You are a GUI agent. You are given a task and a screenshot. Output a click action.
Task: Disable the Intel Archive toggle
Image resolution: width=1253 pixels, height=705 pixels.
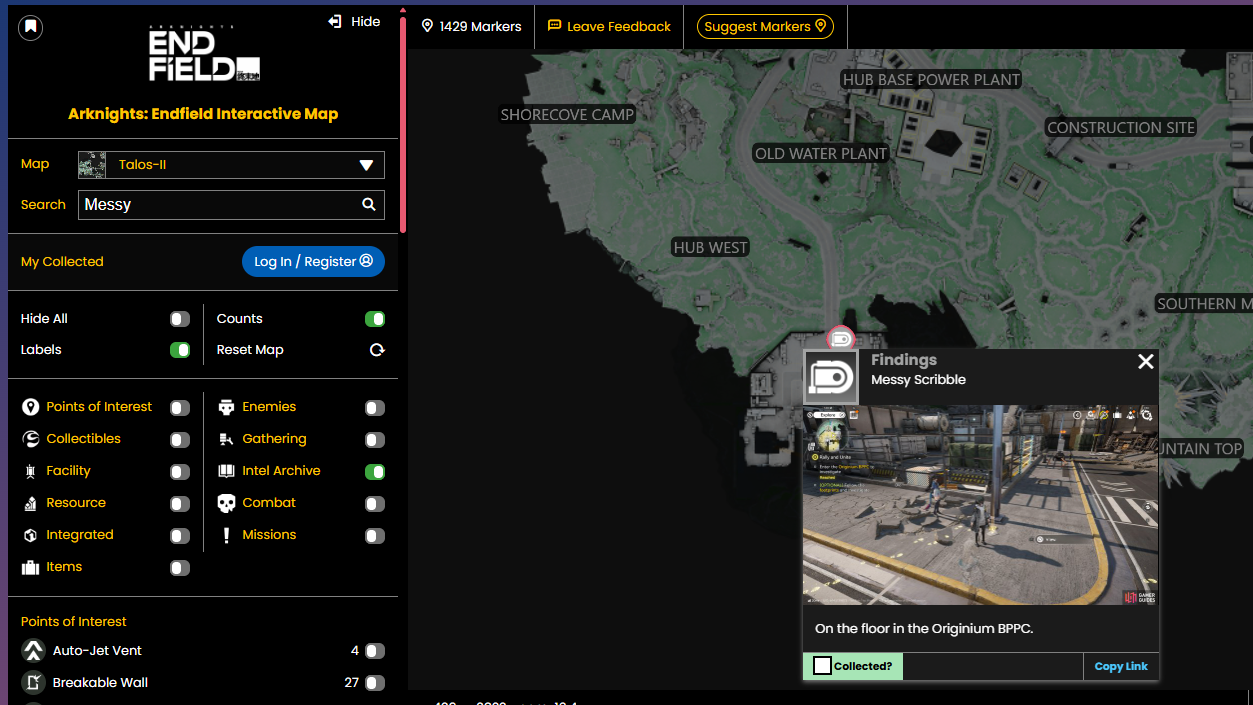point(375,472)
